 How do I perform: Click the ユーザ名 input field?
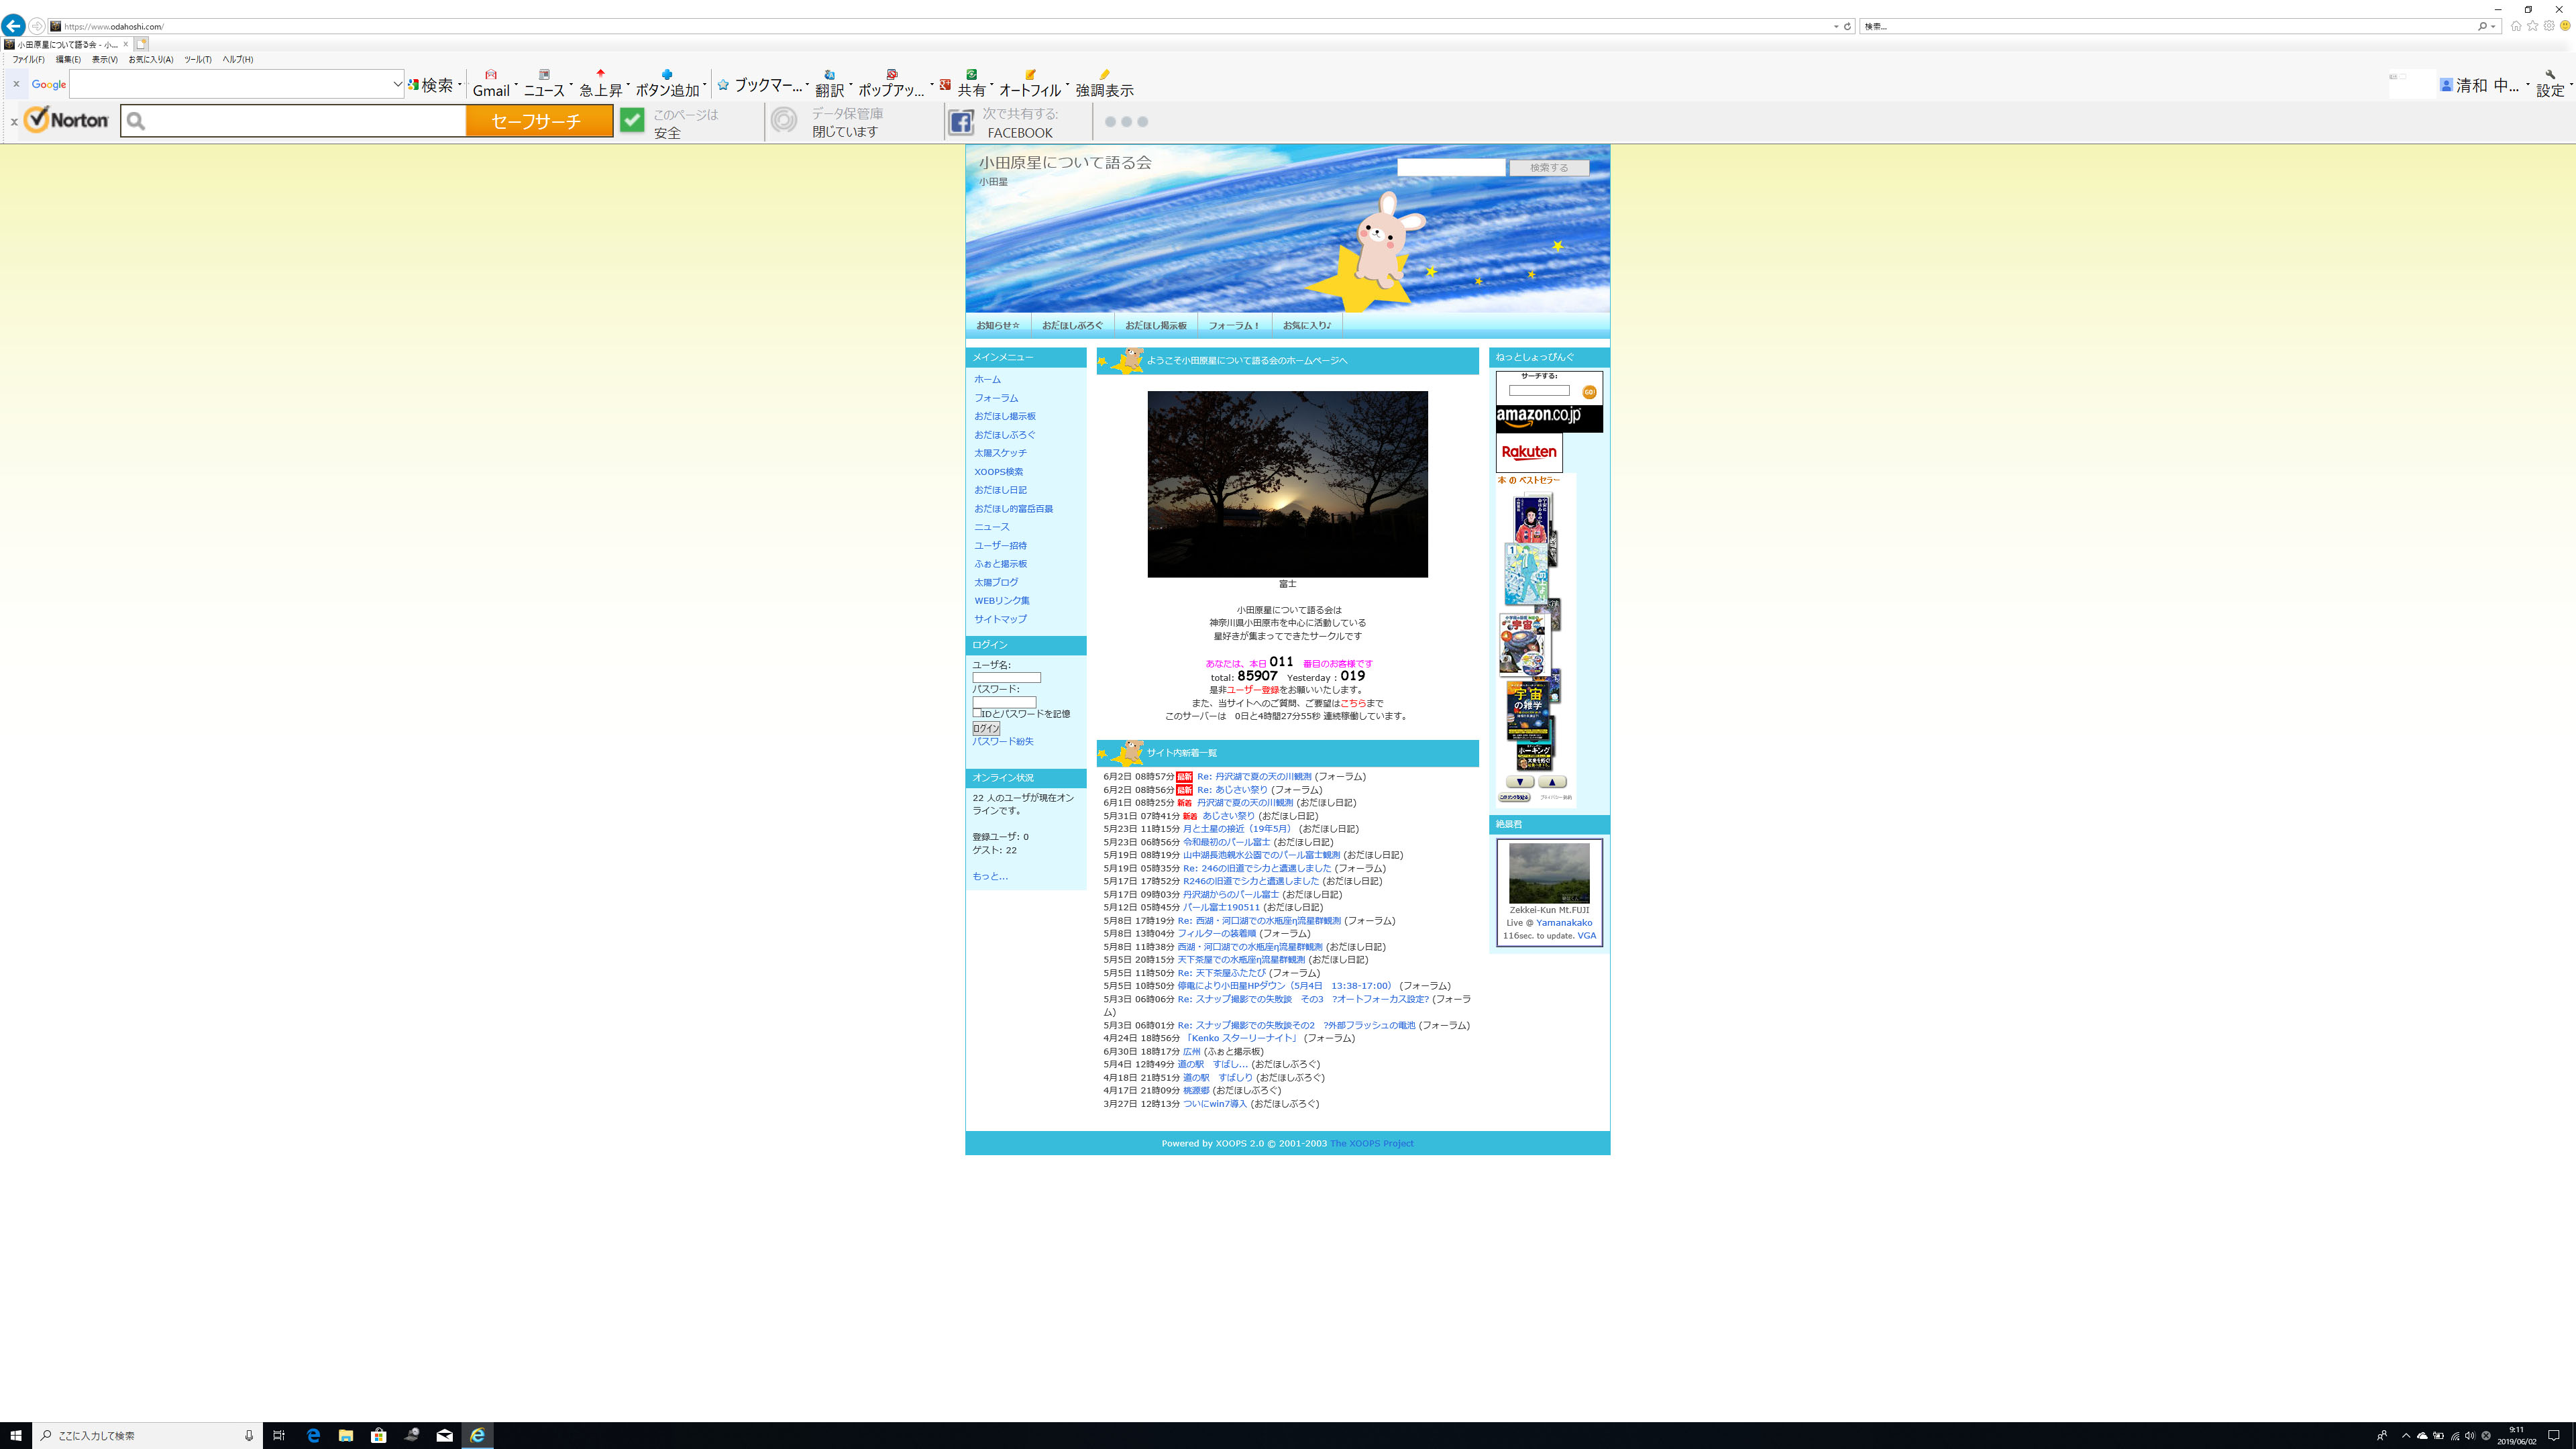pos(1007,678)
